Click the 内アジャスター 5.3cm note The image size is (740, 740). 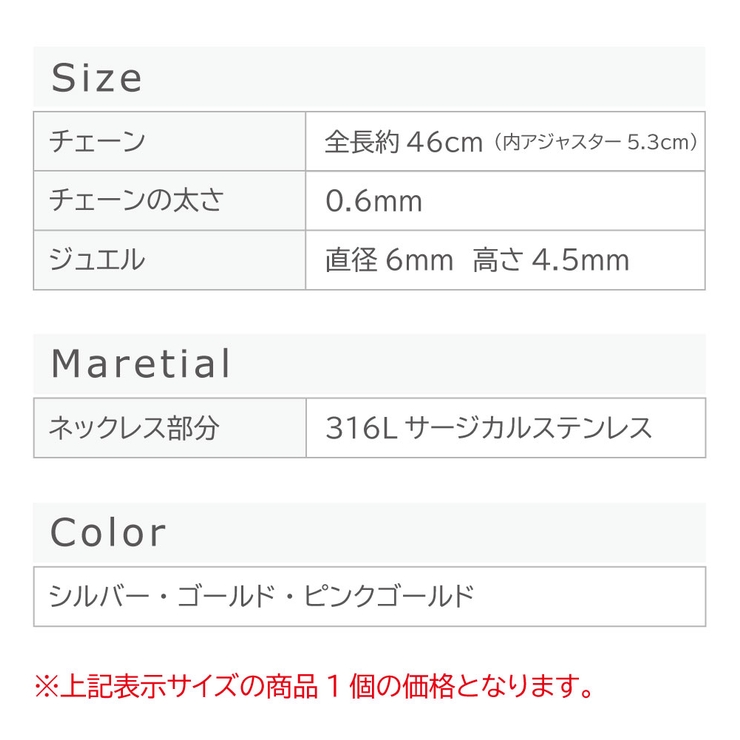tap(595, 143)
